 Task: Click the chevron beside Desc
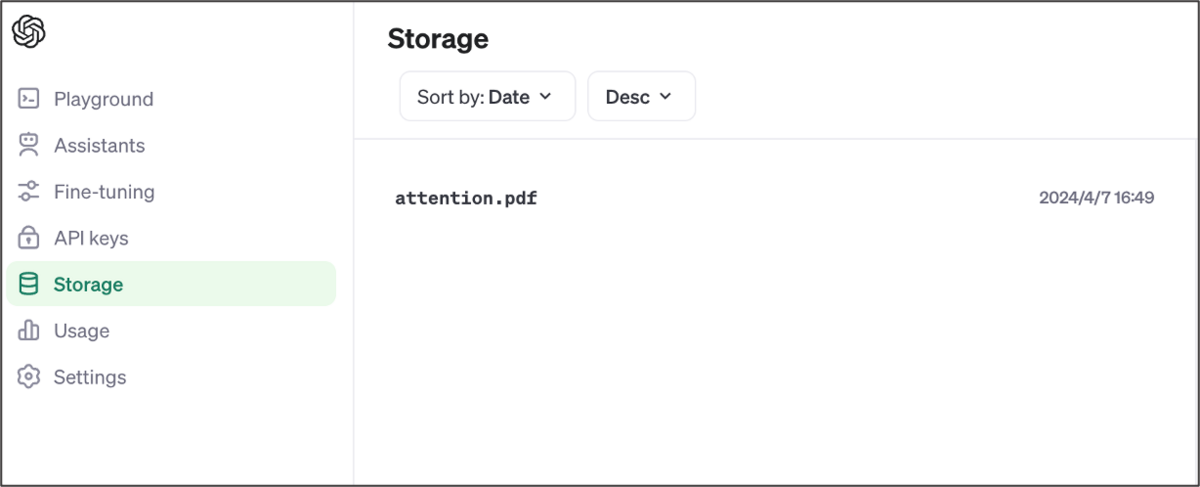click(665, 96)
